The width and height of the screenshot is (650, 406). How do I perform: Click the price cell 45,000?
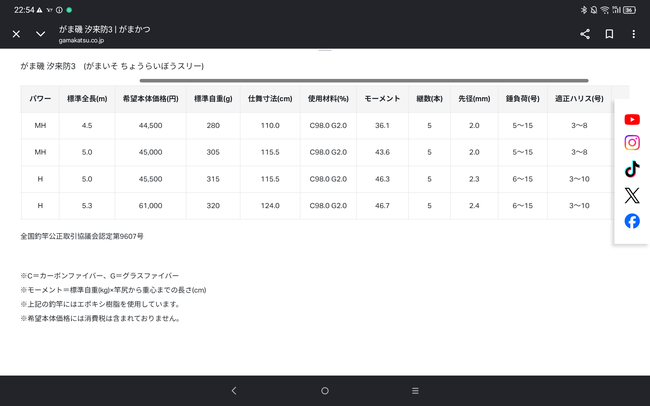click(x=150, y=152)
